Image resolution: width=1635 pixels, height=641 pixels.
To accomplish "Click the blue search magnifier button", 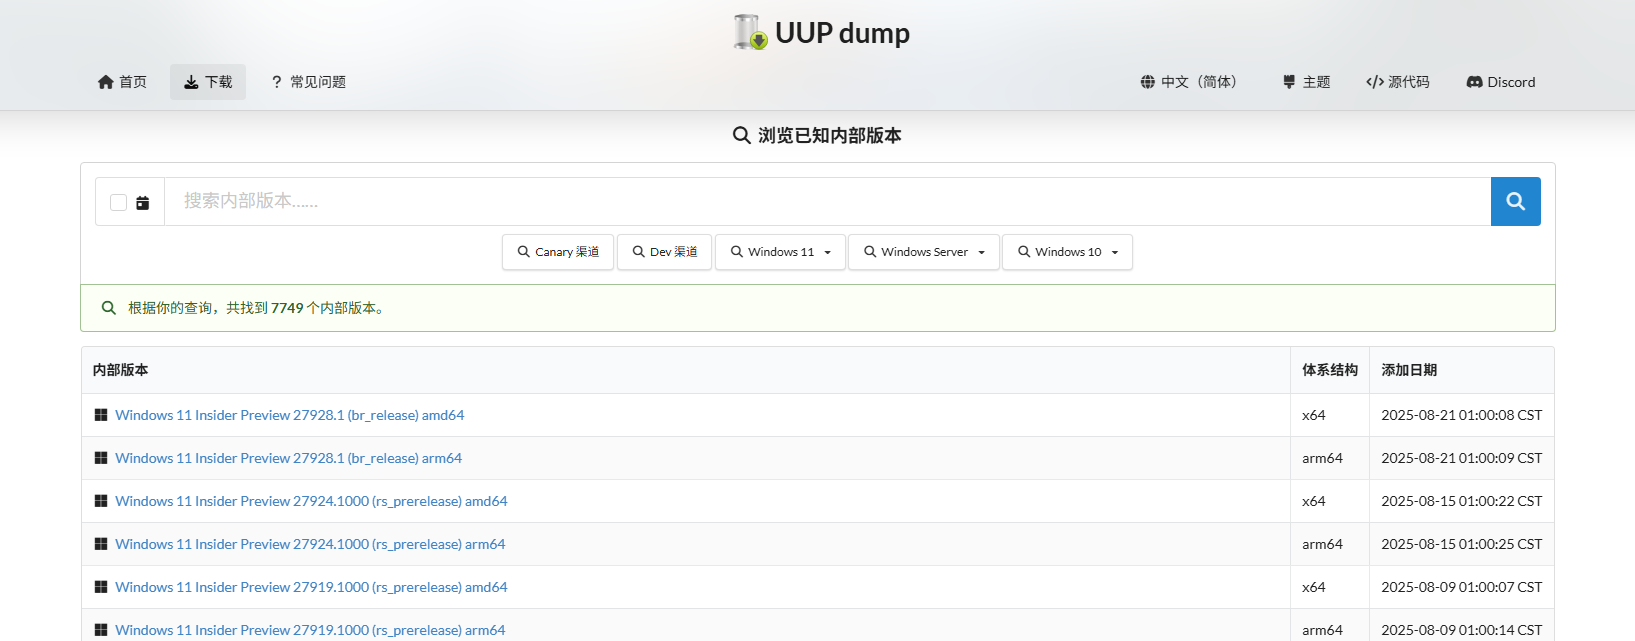I will point(1515,201).
